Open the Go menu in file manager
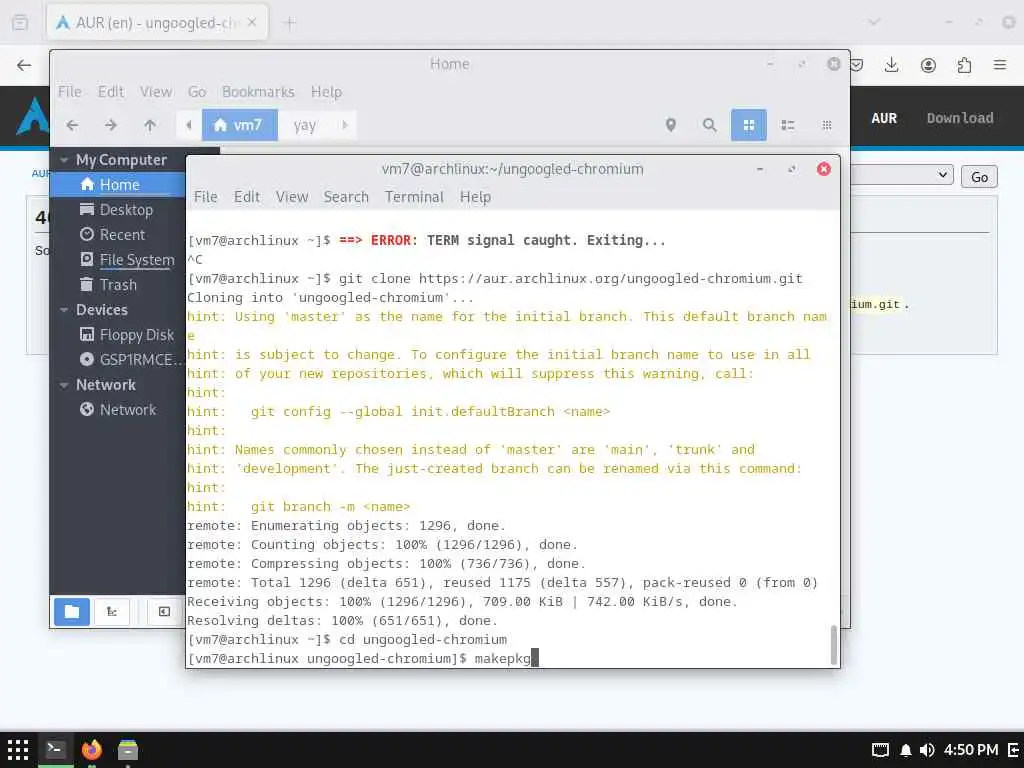Screen dimensions: 1024x768 coord(197,91)
